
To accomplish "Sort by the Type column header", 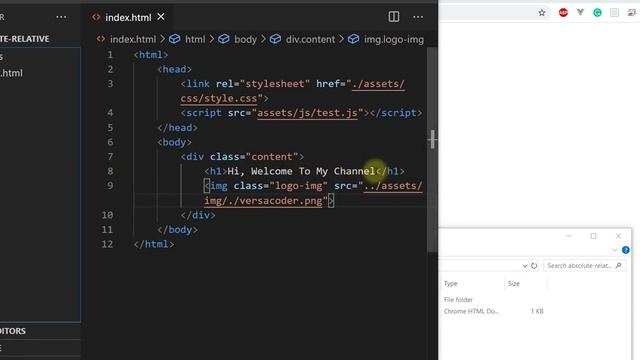I will tap(451, 283).
